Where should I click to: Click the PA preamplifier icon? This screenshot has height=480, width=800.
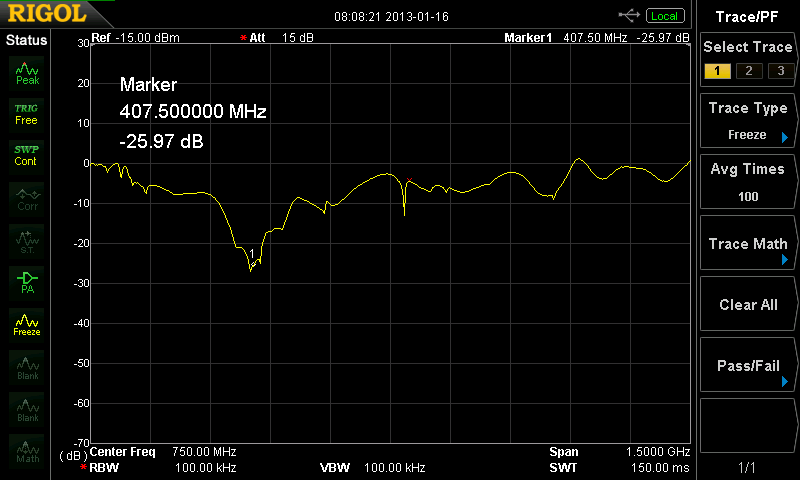click(27, 283)
